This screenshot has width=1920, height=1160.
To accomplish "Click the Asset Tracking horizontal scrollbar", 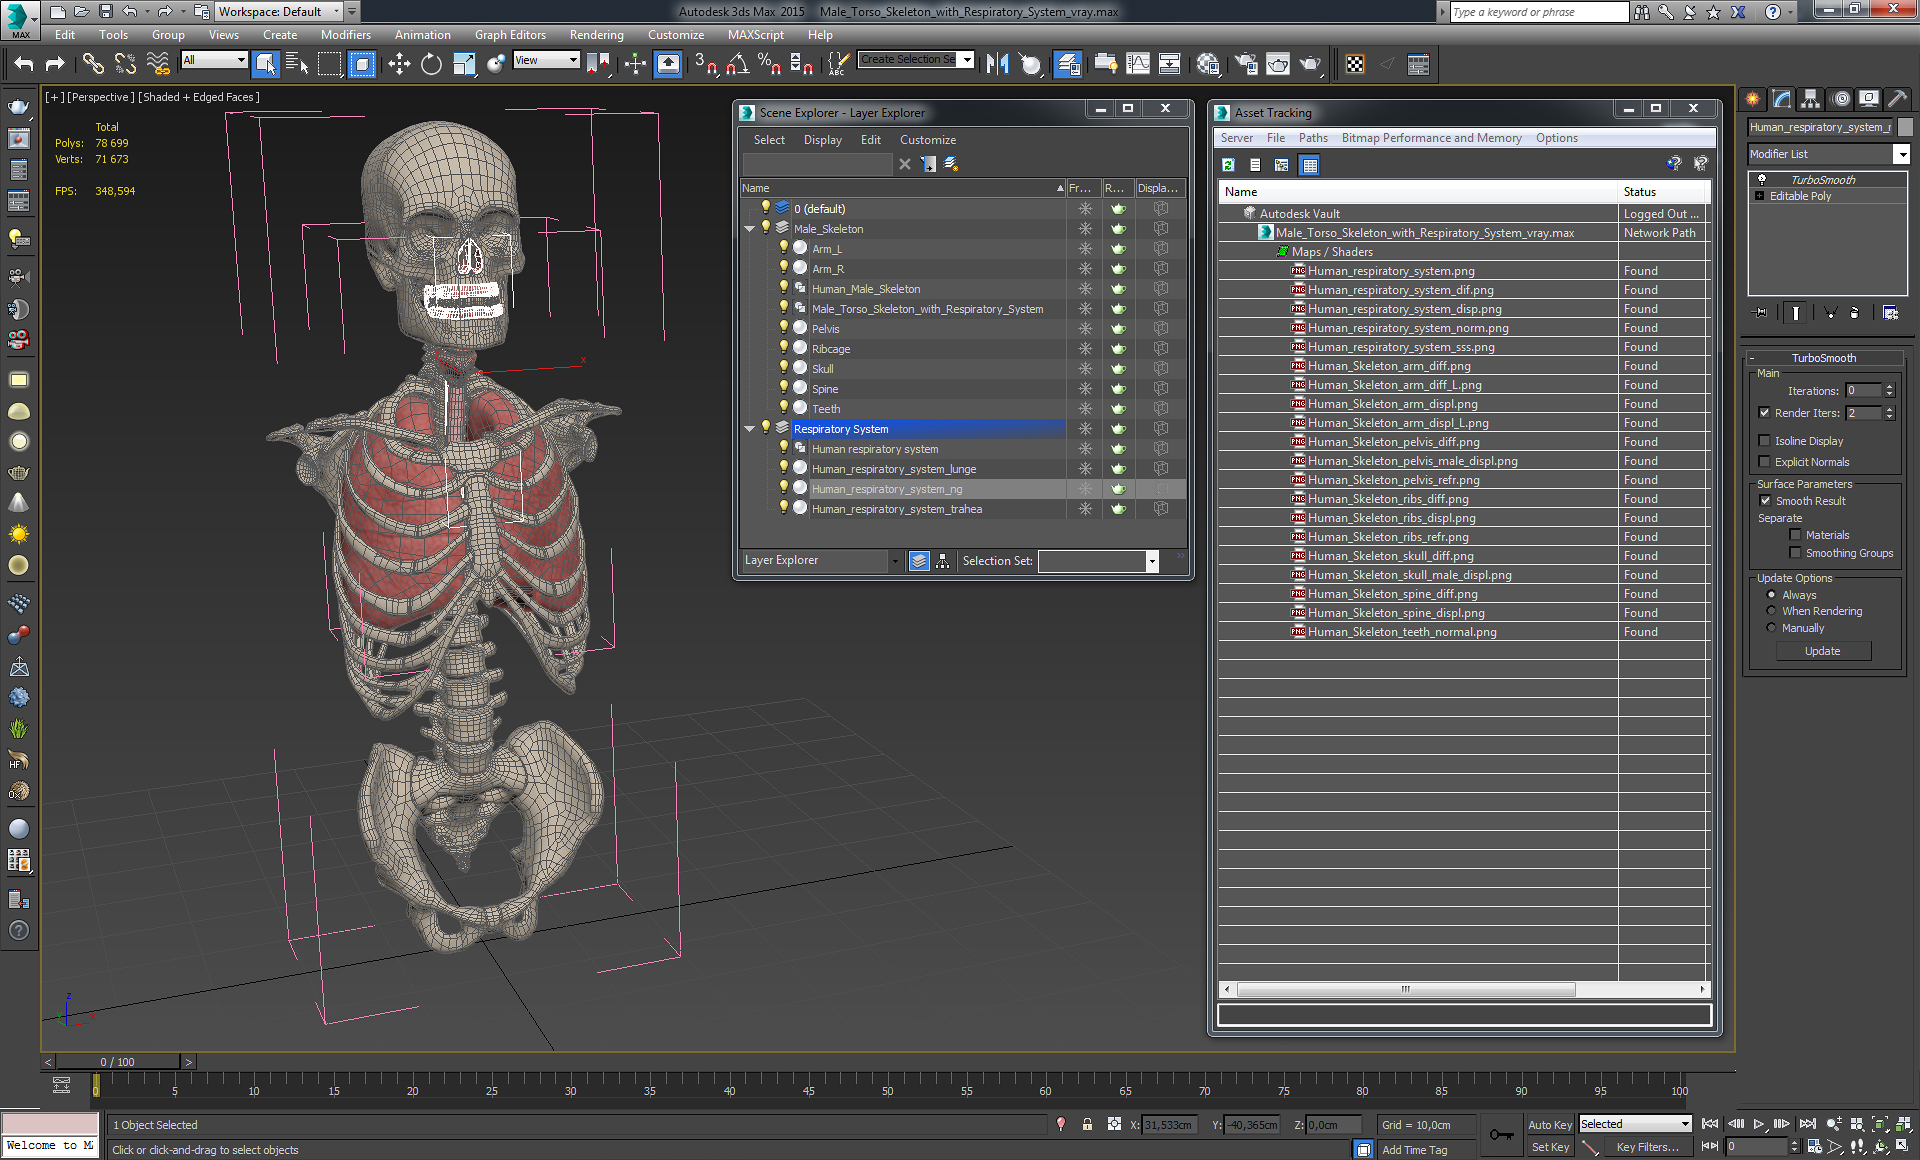I will pyautogui.click(x=1406, y=989).
